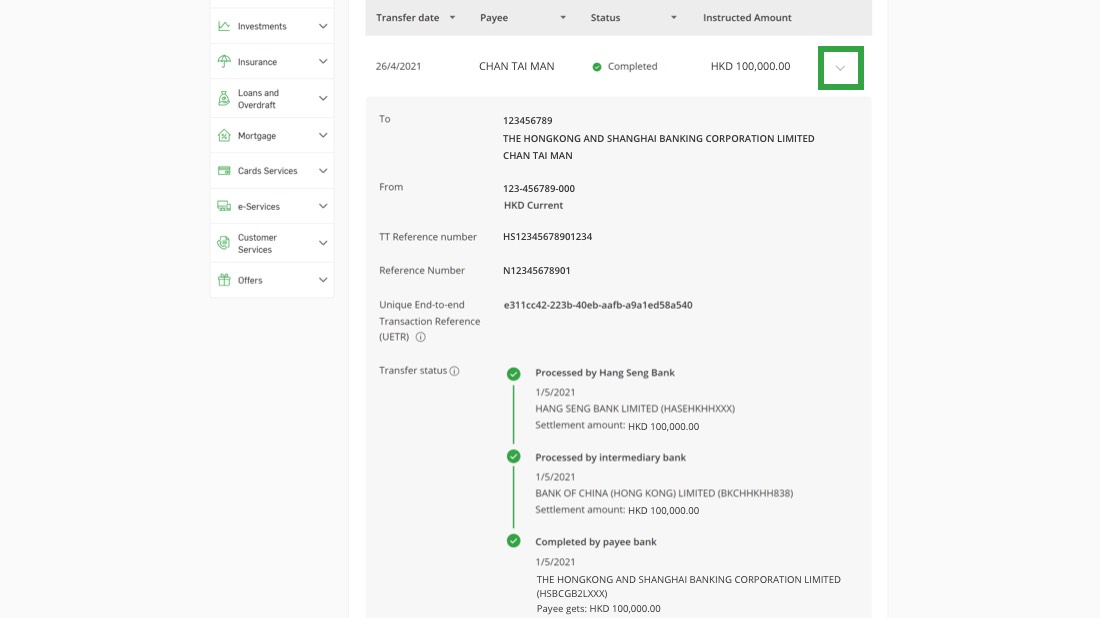This screenshot has width=1100, height=618.
Task: Open e-Services in the sidebar
Action: tap(272, 206)
